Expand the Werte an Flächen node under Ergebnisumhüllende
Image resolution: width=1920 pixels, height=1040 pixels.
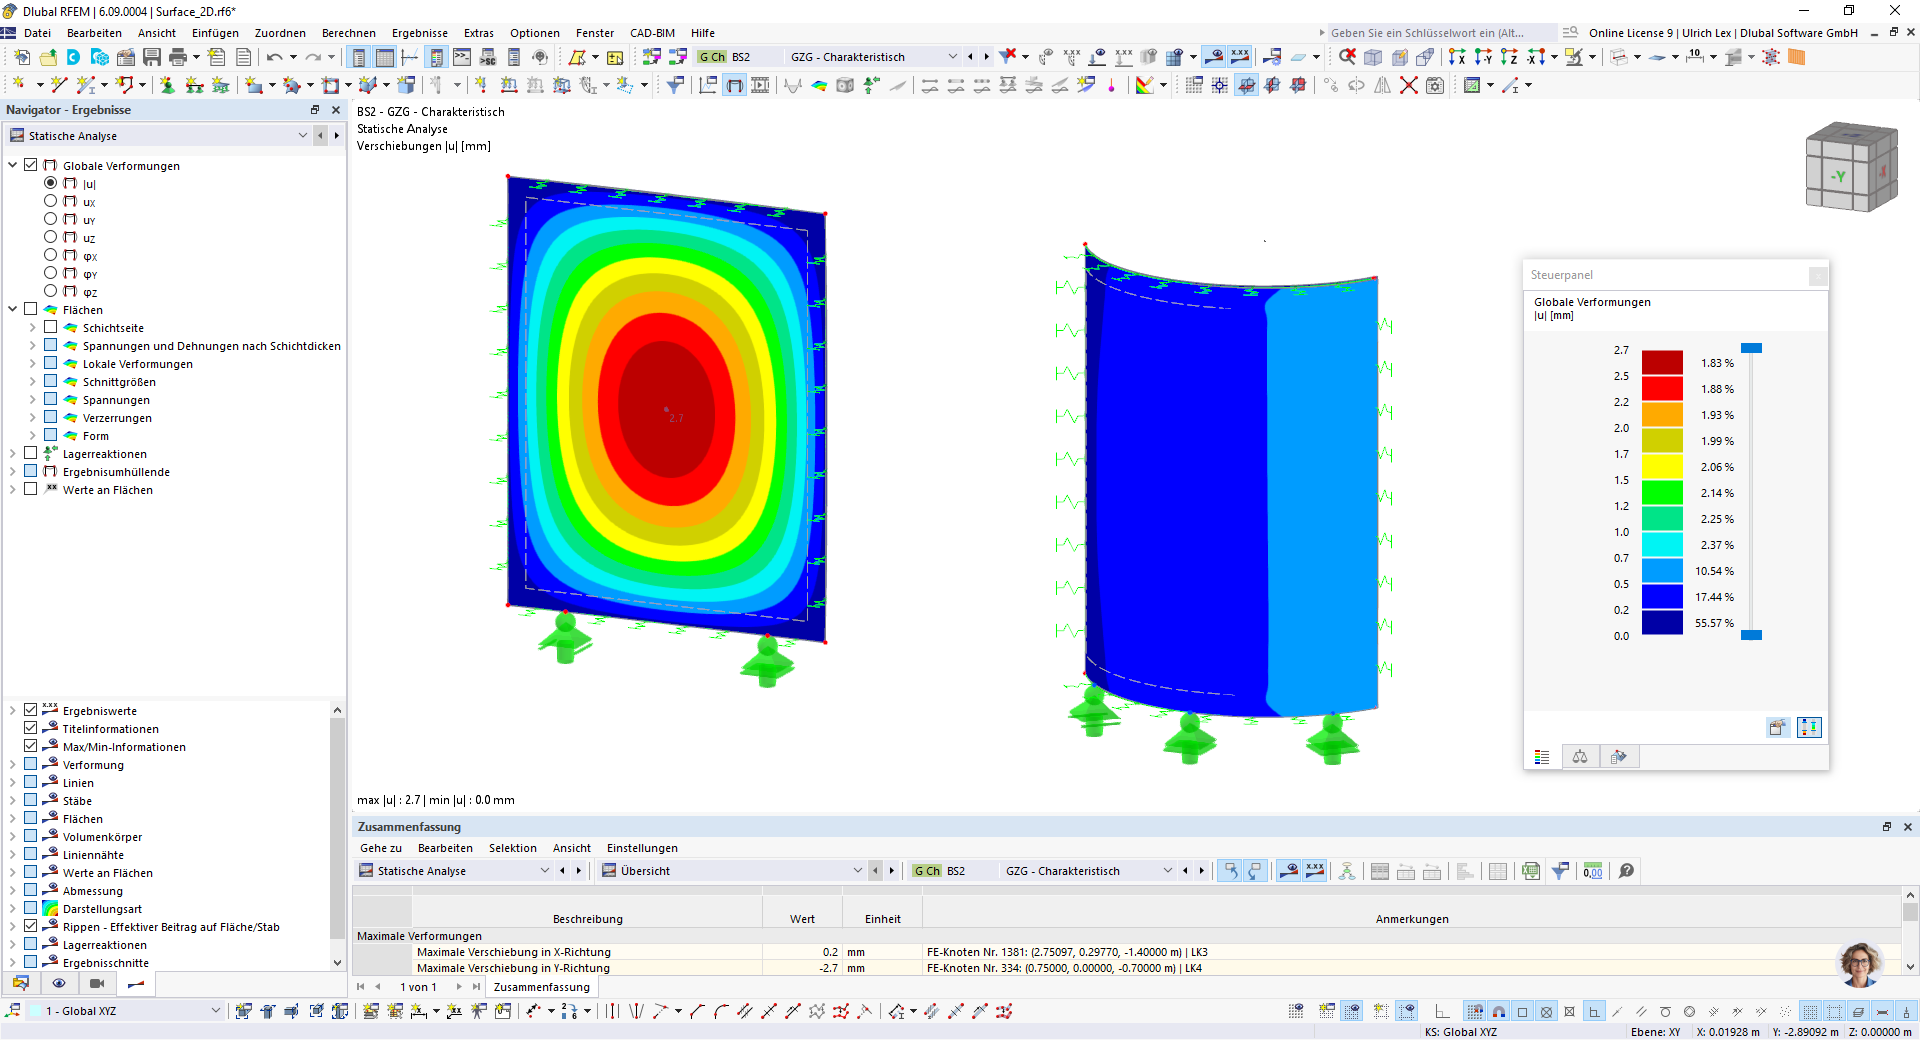click(13, 489)
